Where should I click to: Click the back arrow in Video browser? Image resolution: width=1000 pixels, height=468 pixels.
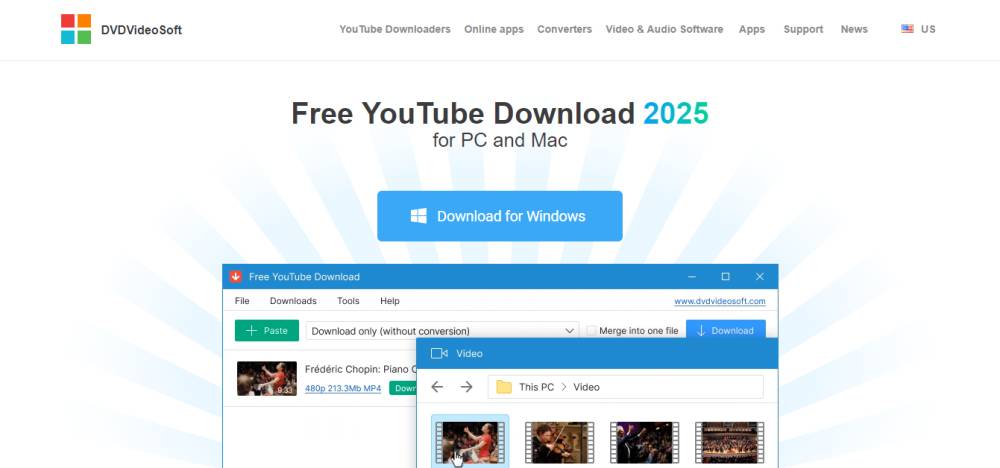pyautogui.click(x=437, y=386)
